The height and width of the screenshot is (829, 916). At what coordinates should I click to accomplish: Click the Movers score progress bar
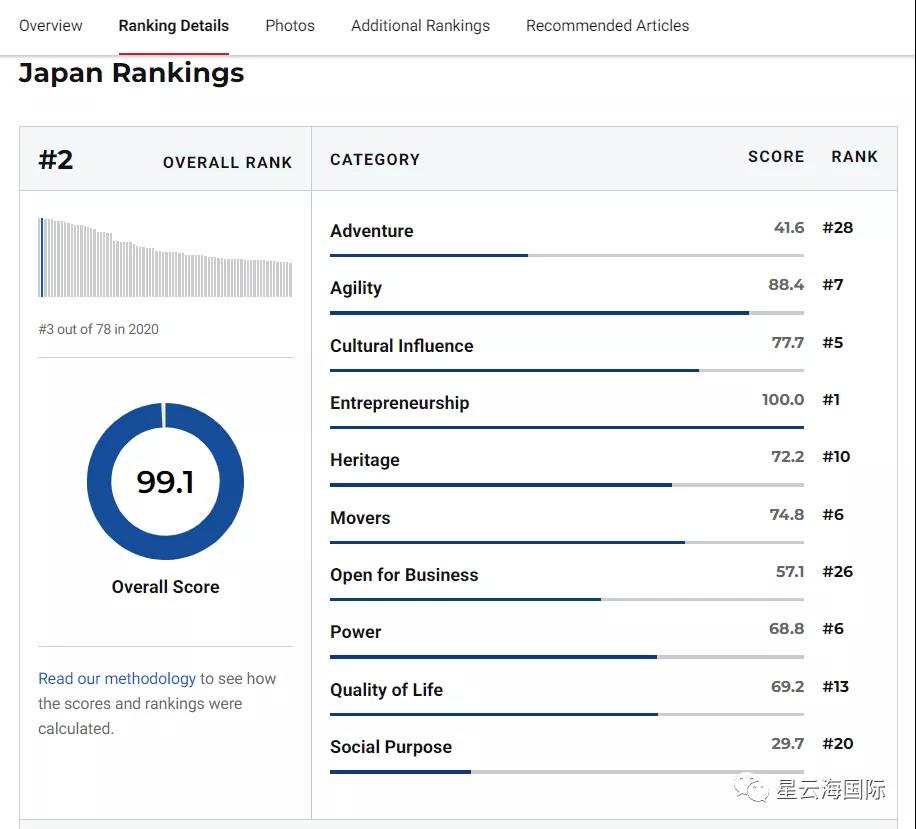[566, 543]
